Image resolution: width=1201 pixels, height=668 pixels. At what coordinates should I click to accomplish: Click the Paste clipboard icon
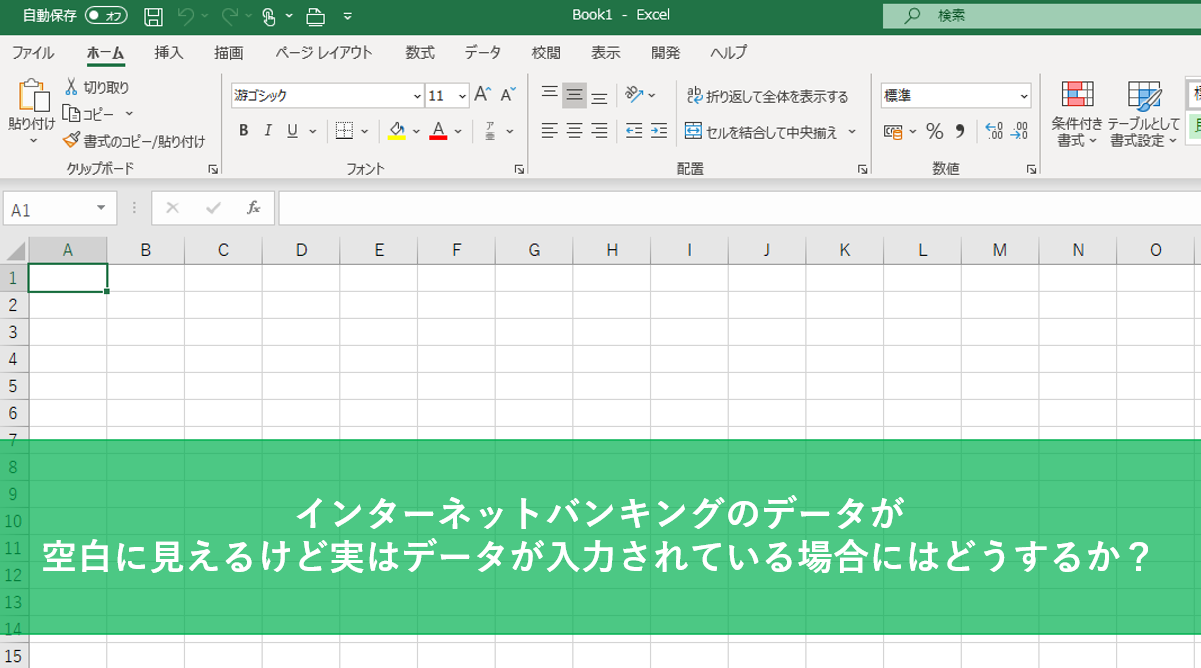click(32, 96)
